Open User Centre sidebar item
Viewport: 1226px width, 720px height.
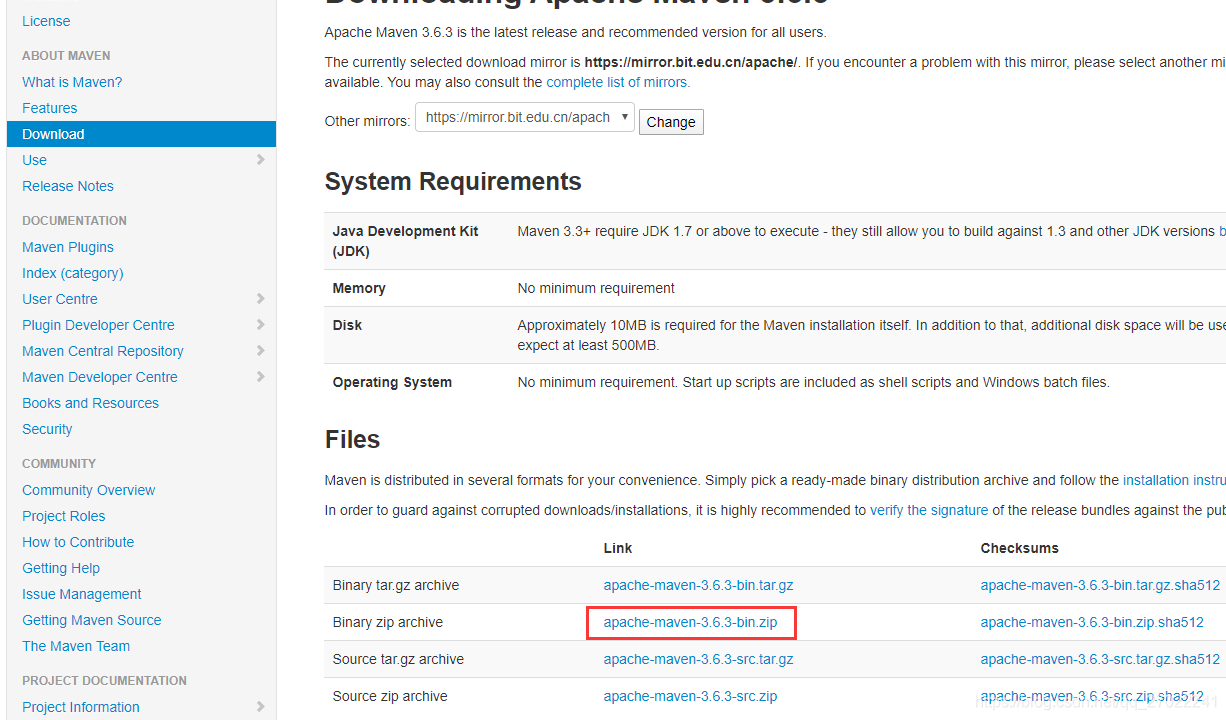pyautogui.click(x=60, y=299)
